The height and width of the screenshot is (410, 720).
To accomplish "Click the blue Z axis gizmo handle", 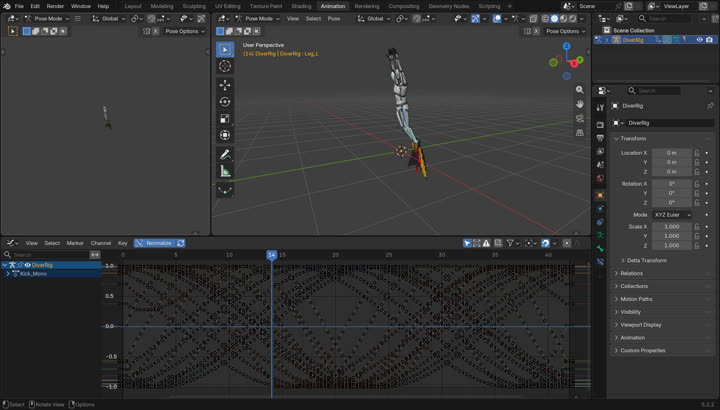I will click(x=567, y=46).
